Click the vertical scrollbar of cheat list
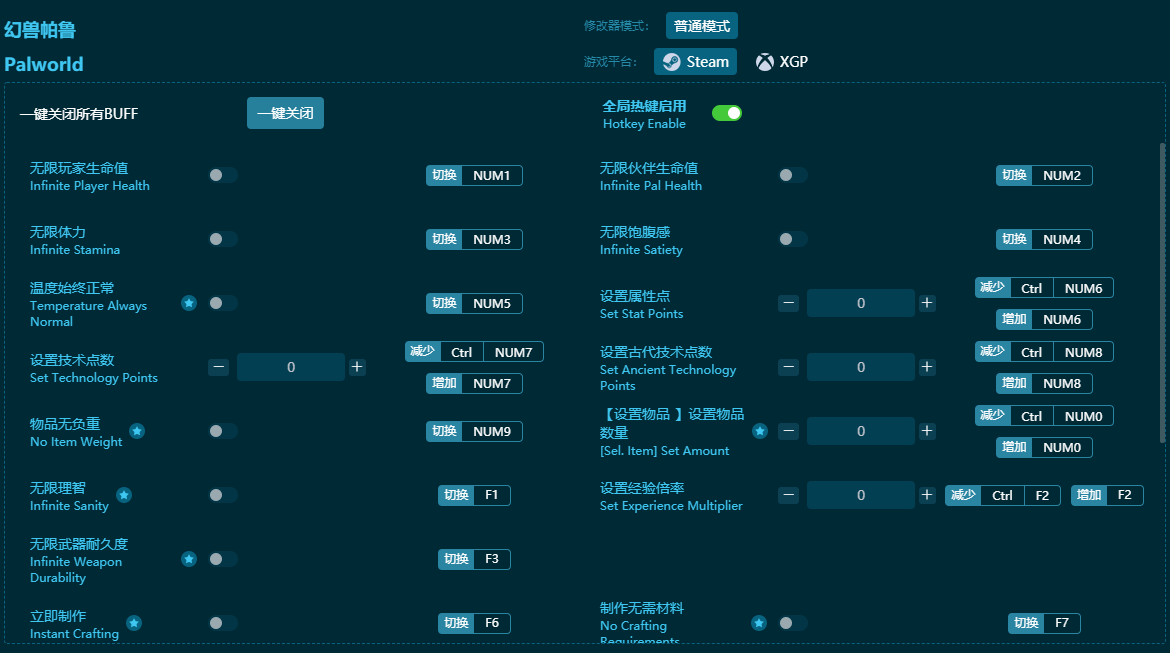Screen dimensions: 1170x653 click(1162, 293)
